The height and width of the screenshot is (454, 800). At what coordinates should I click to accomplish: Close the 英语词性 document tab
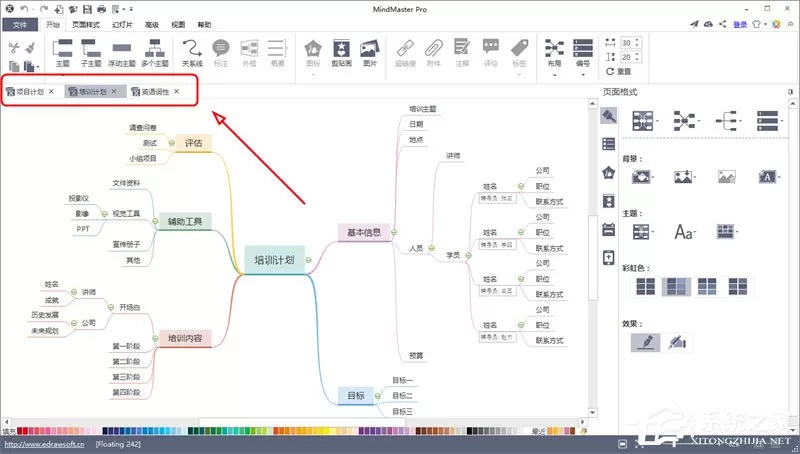pos(177,91)
